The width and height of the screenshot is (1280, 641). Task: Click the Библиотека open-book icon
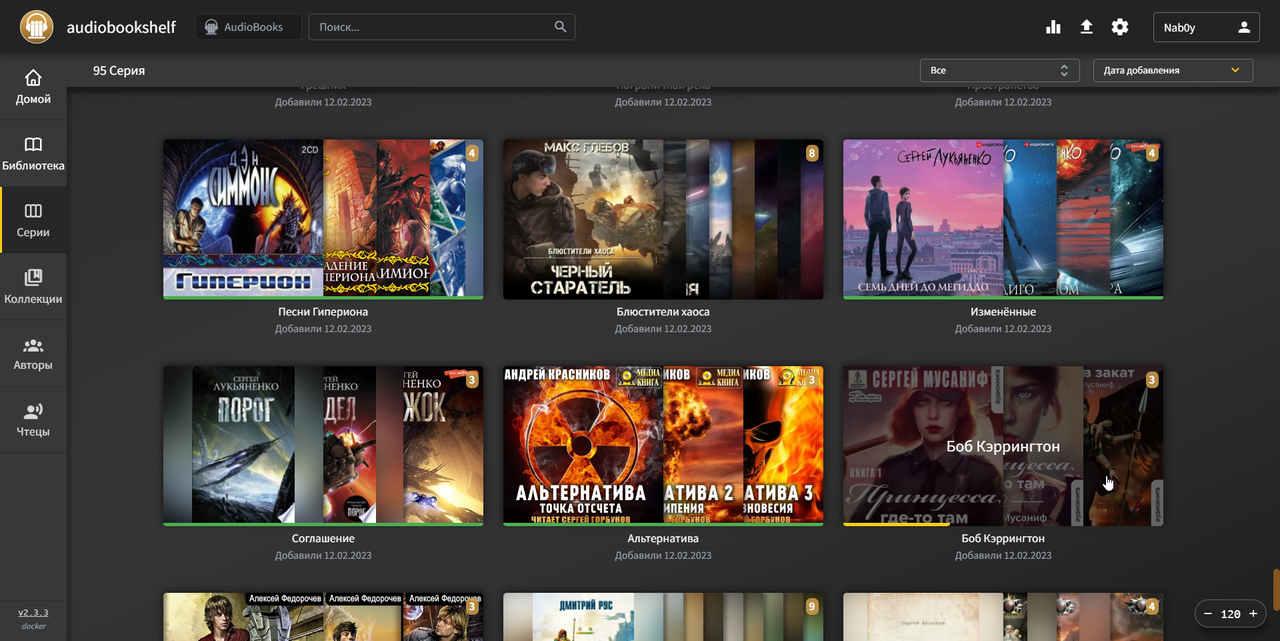tap(33, 144)
